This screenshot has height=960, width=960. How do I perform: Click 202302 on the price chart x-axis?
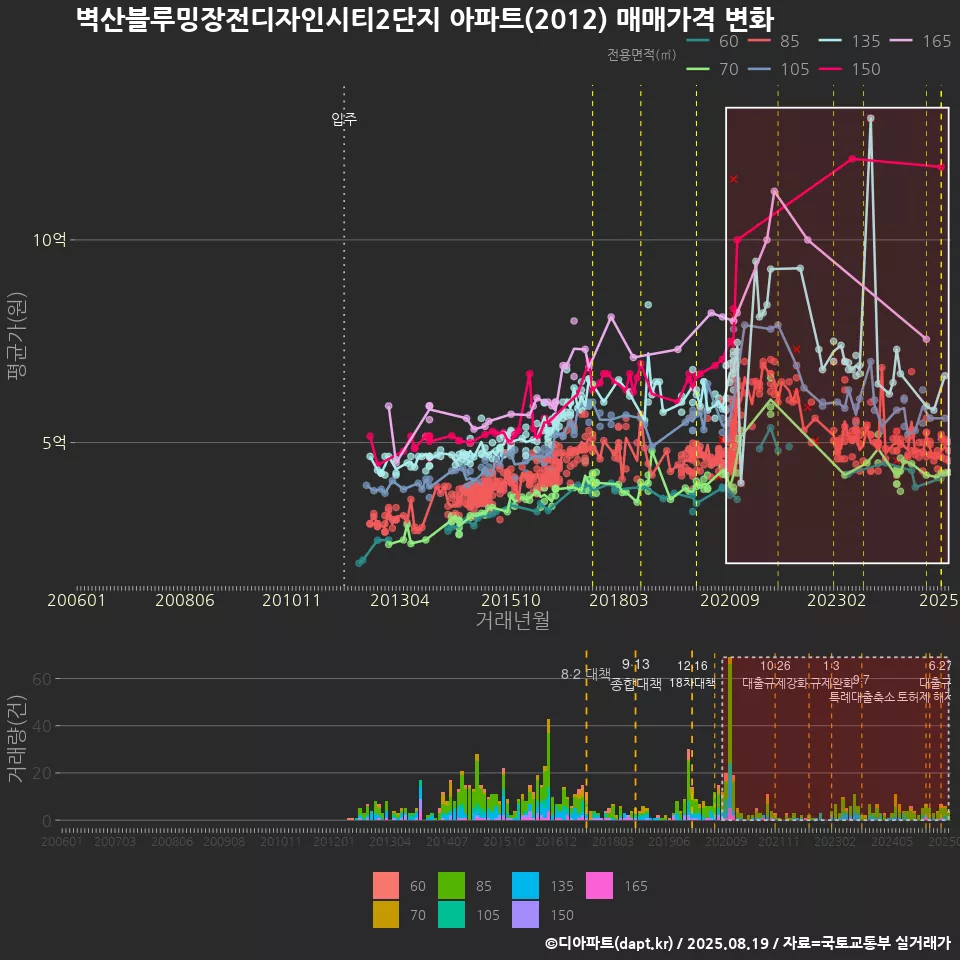tap(837, 599)
